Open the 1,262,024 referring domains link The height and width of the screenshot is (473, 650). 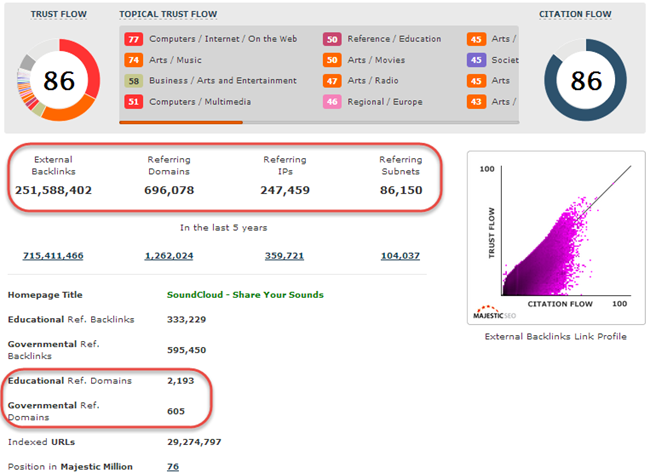(x=169, y=256)
